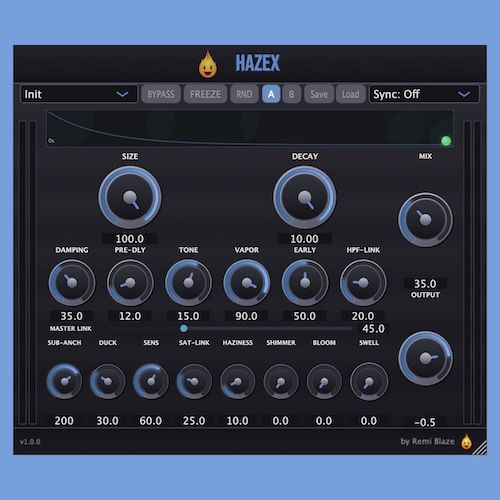Click the SAT-LINK value 25.0

194,421
